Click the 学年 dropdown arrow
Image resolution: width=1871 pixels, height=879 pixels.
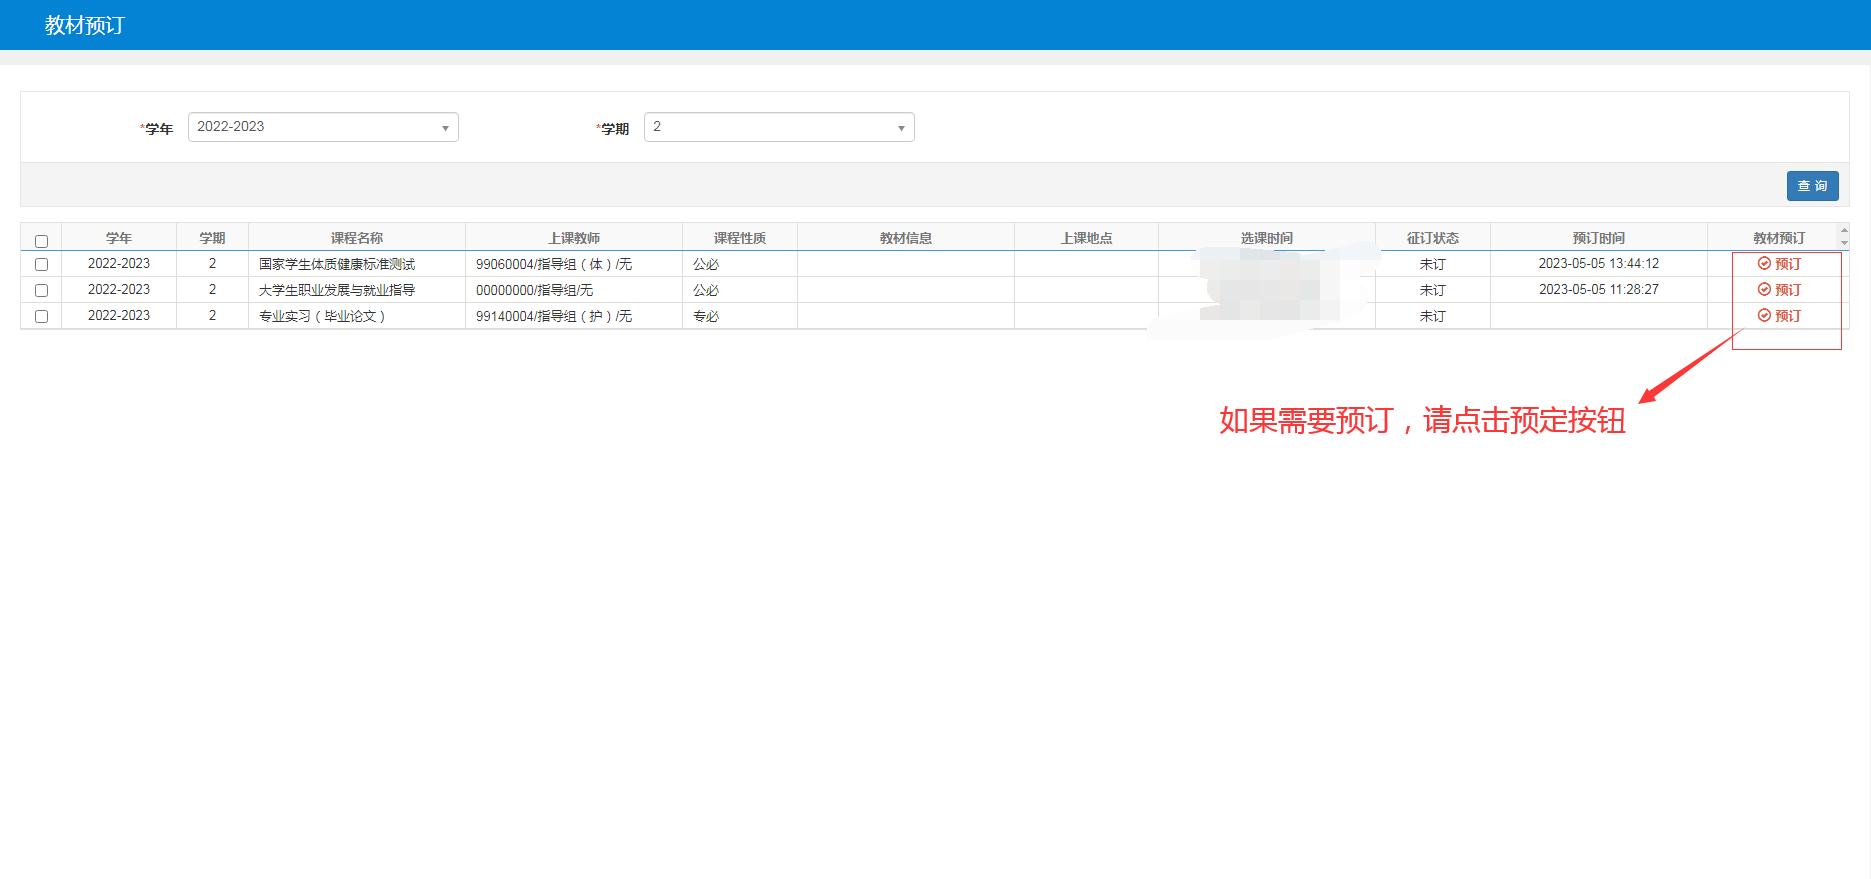click(445, 128)
